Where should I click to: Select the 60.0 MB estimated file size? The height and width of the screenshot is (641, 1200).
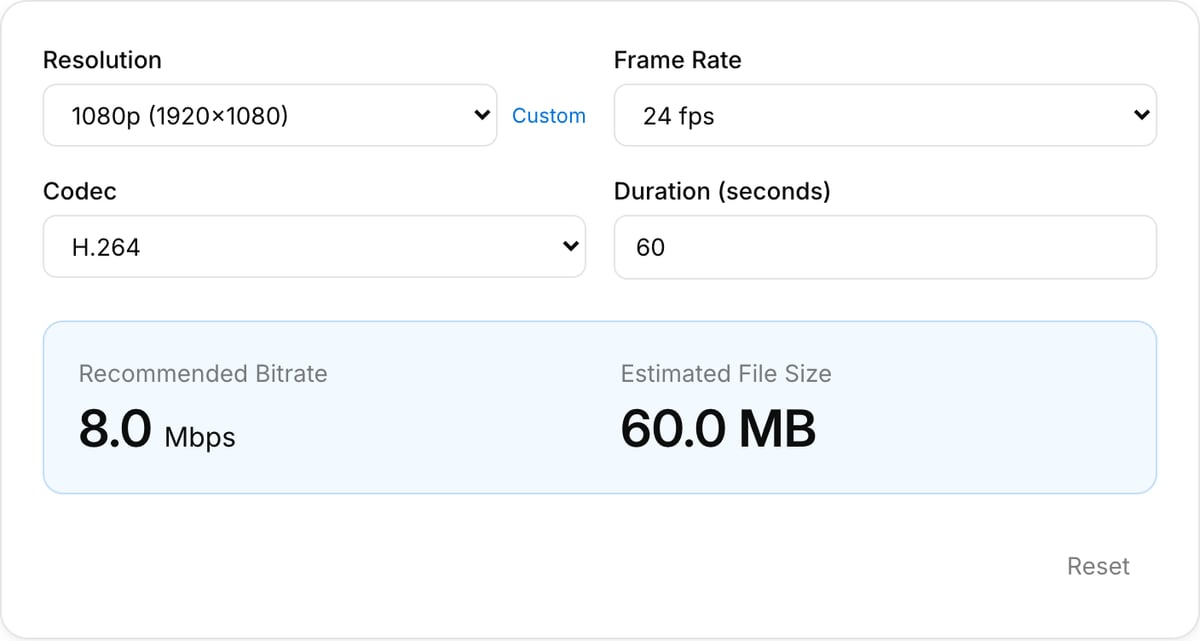point(718,429)
